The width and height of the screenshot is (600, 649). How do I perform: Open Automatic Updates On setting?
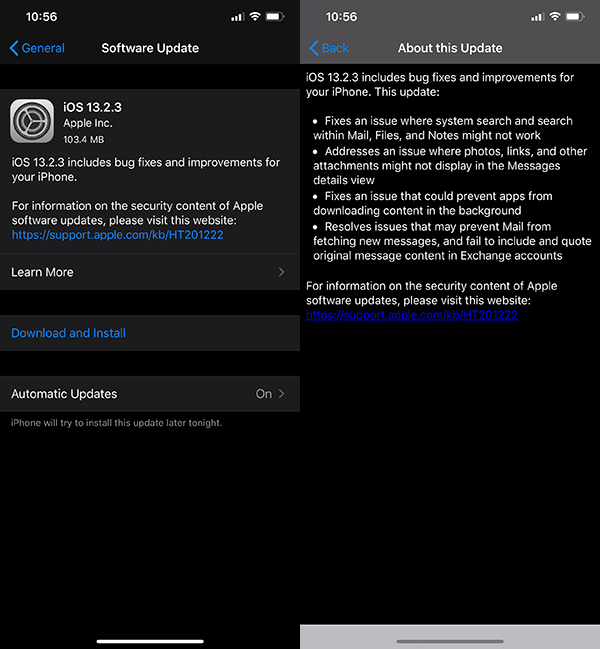tap(150, 394)
